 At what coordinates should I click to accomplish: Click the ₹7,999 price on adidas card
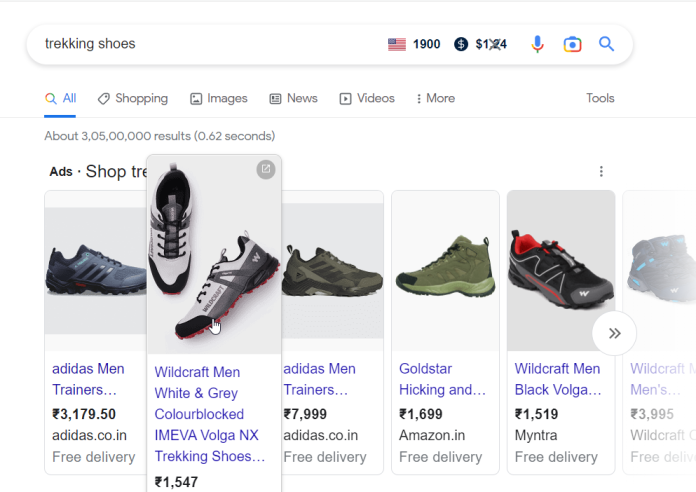click(305, 414)
